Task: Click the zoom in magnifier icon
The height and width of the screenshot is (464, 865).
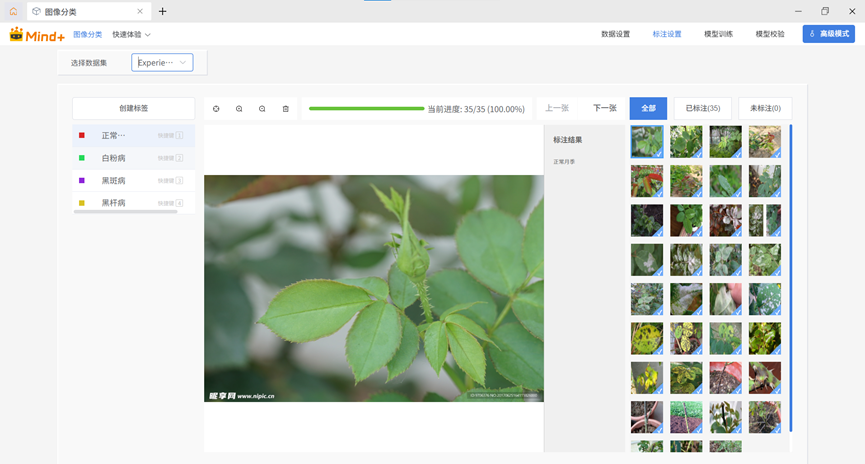Action: click(239, 109)
